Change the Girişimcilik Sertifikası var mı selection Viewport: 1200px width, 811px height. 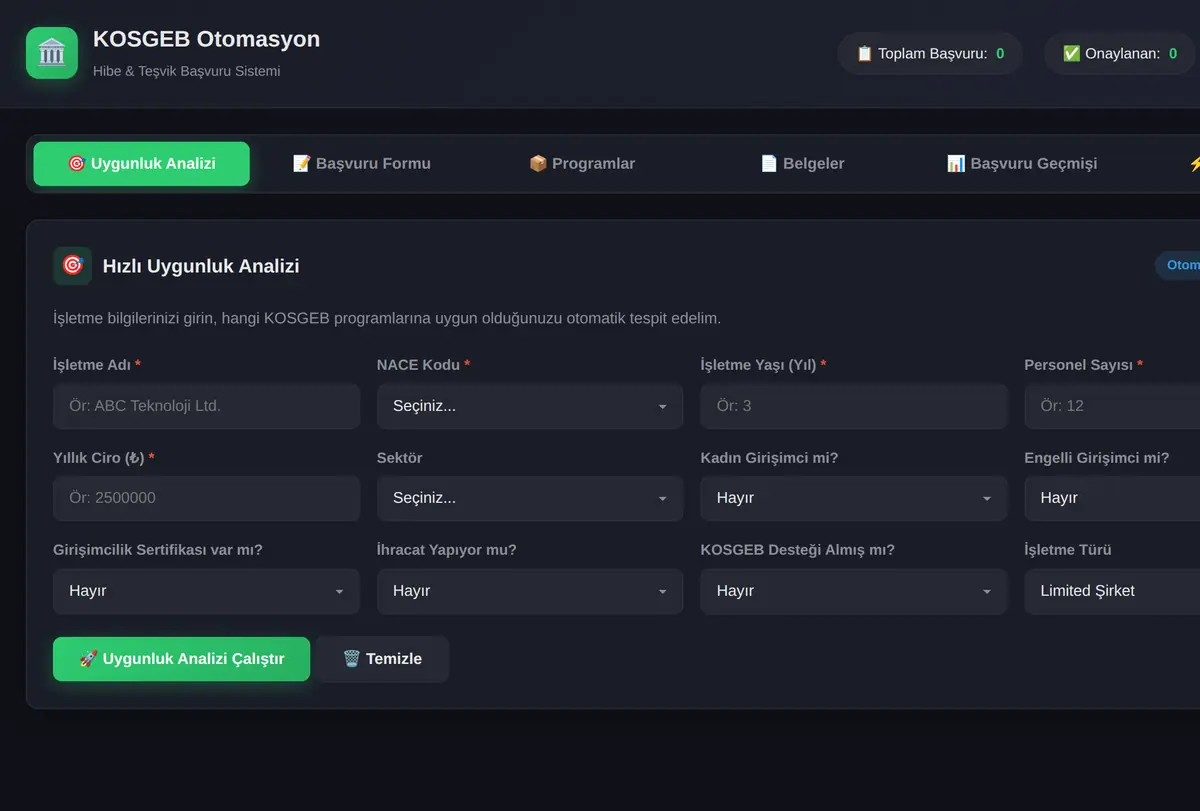click(x=206, y=591)
